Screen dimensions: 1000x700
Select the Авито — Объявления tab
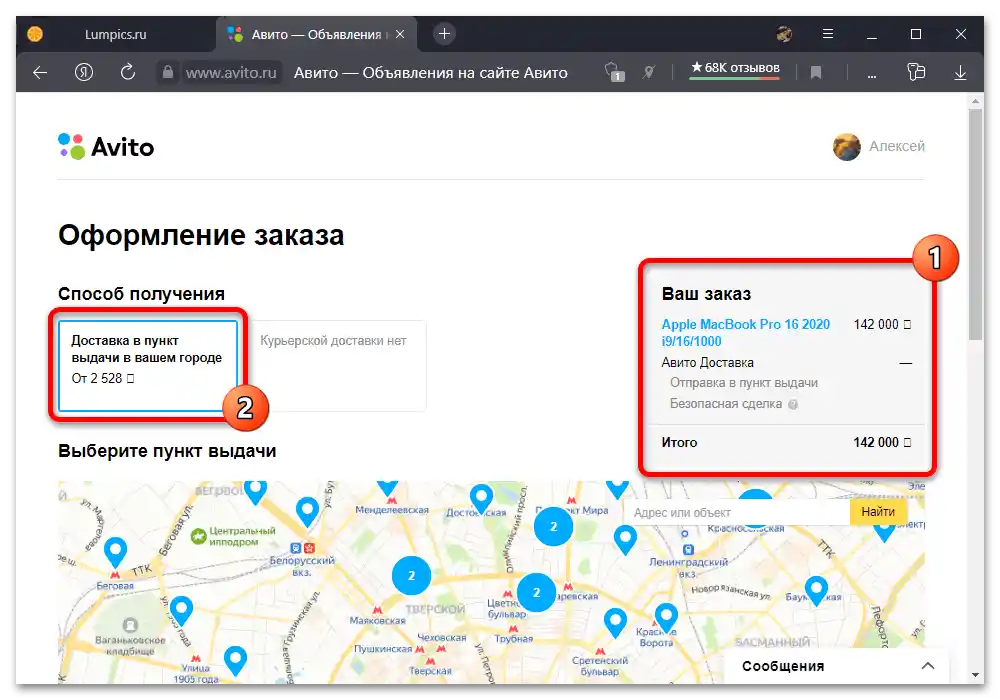point(316,34)
